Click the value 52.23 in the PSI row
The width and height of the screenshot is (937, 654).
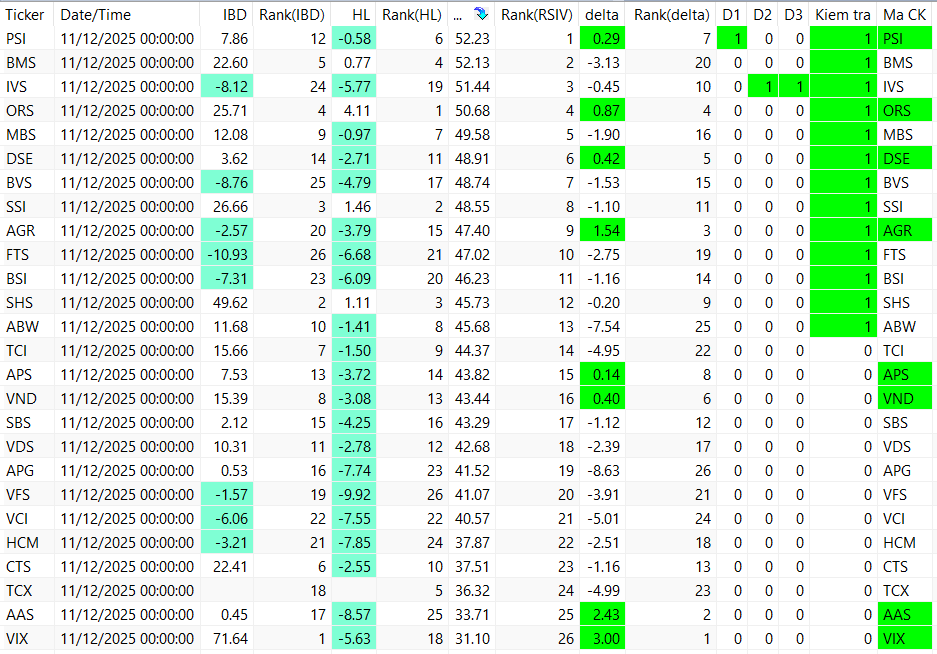tap(472, 39)
